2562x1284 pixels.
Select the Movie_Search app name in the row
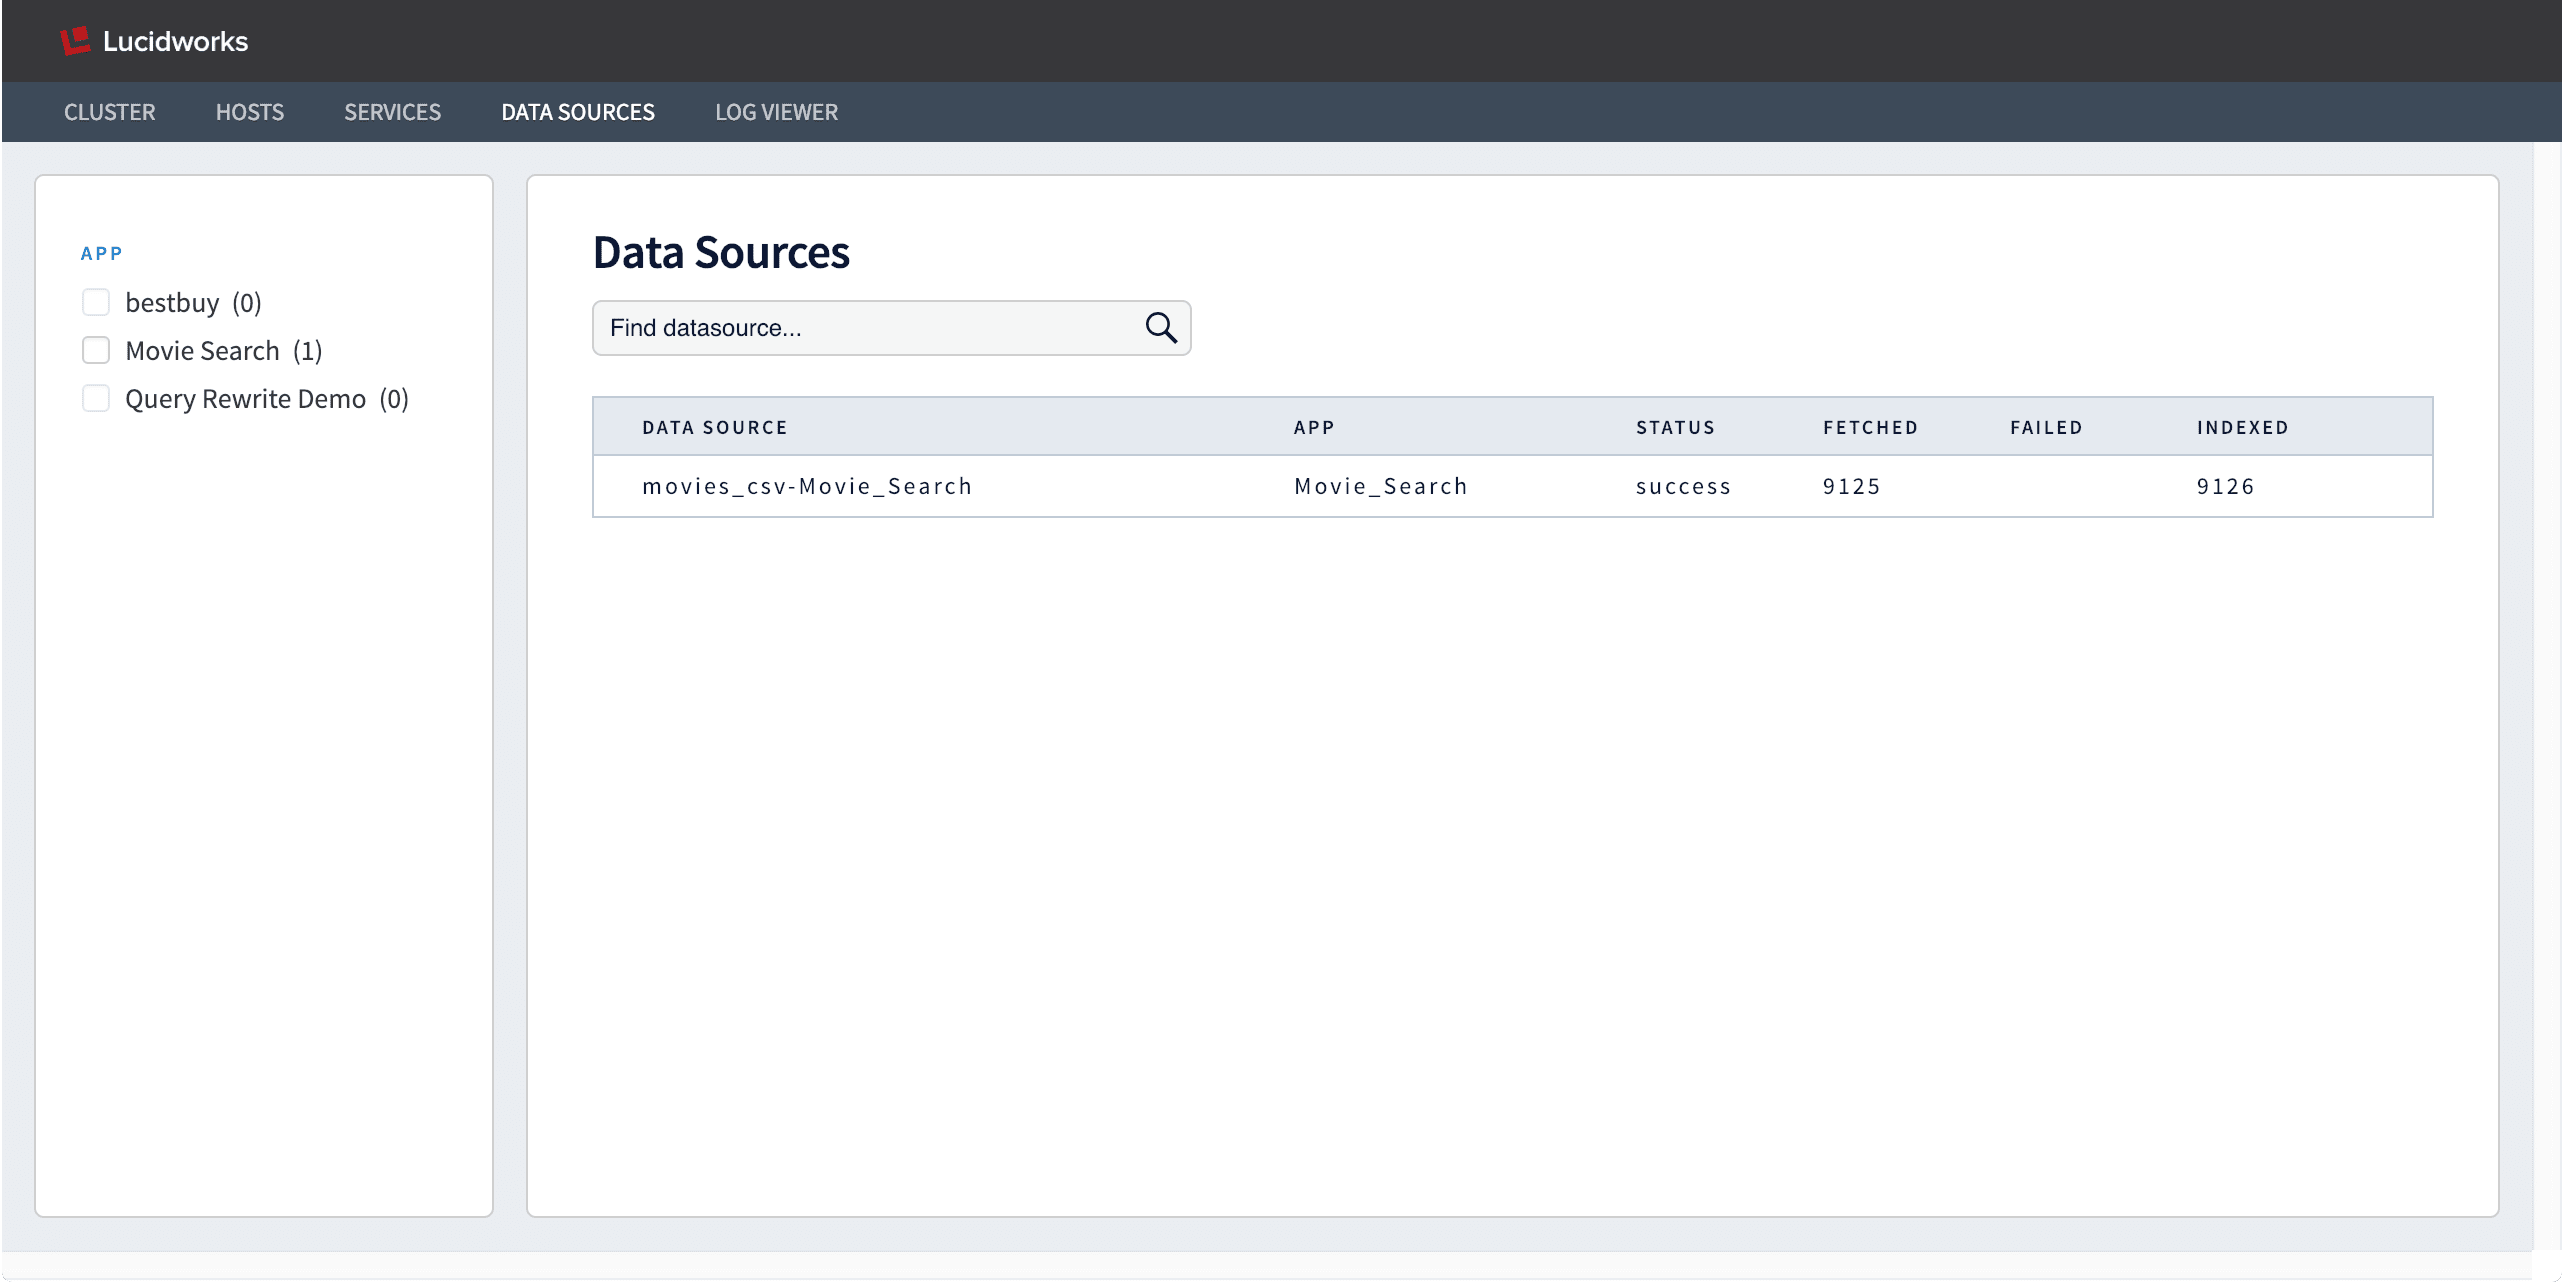(x=1379, y=486)
